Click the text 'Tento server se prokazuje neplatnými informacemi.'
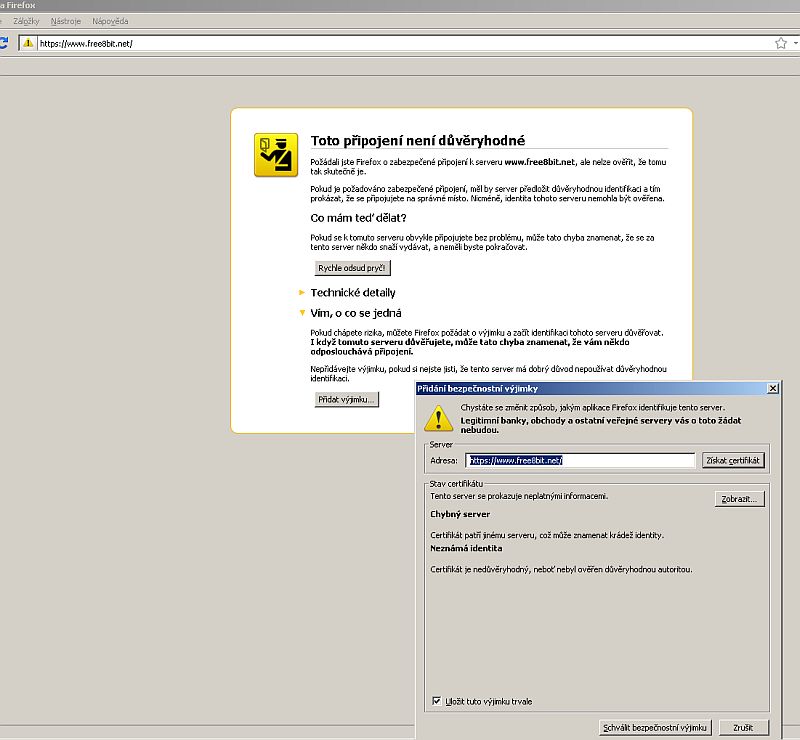The height and width of the screenshot is (740, 800). click(519, 496)
